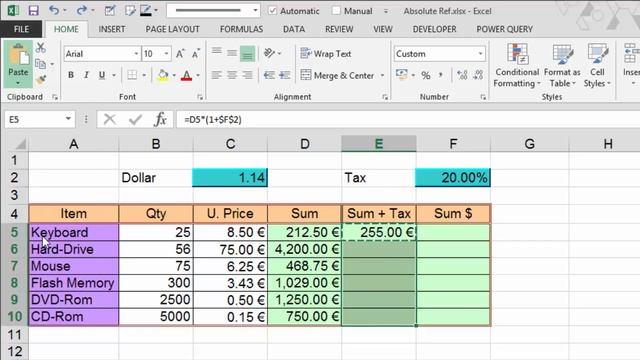Screen dimensions: 640x360
Task: Open Paste options dropdown arrow
Action: 18,83
